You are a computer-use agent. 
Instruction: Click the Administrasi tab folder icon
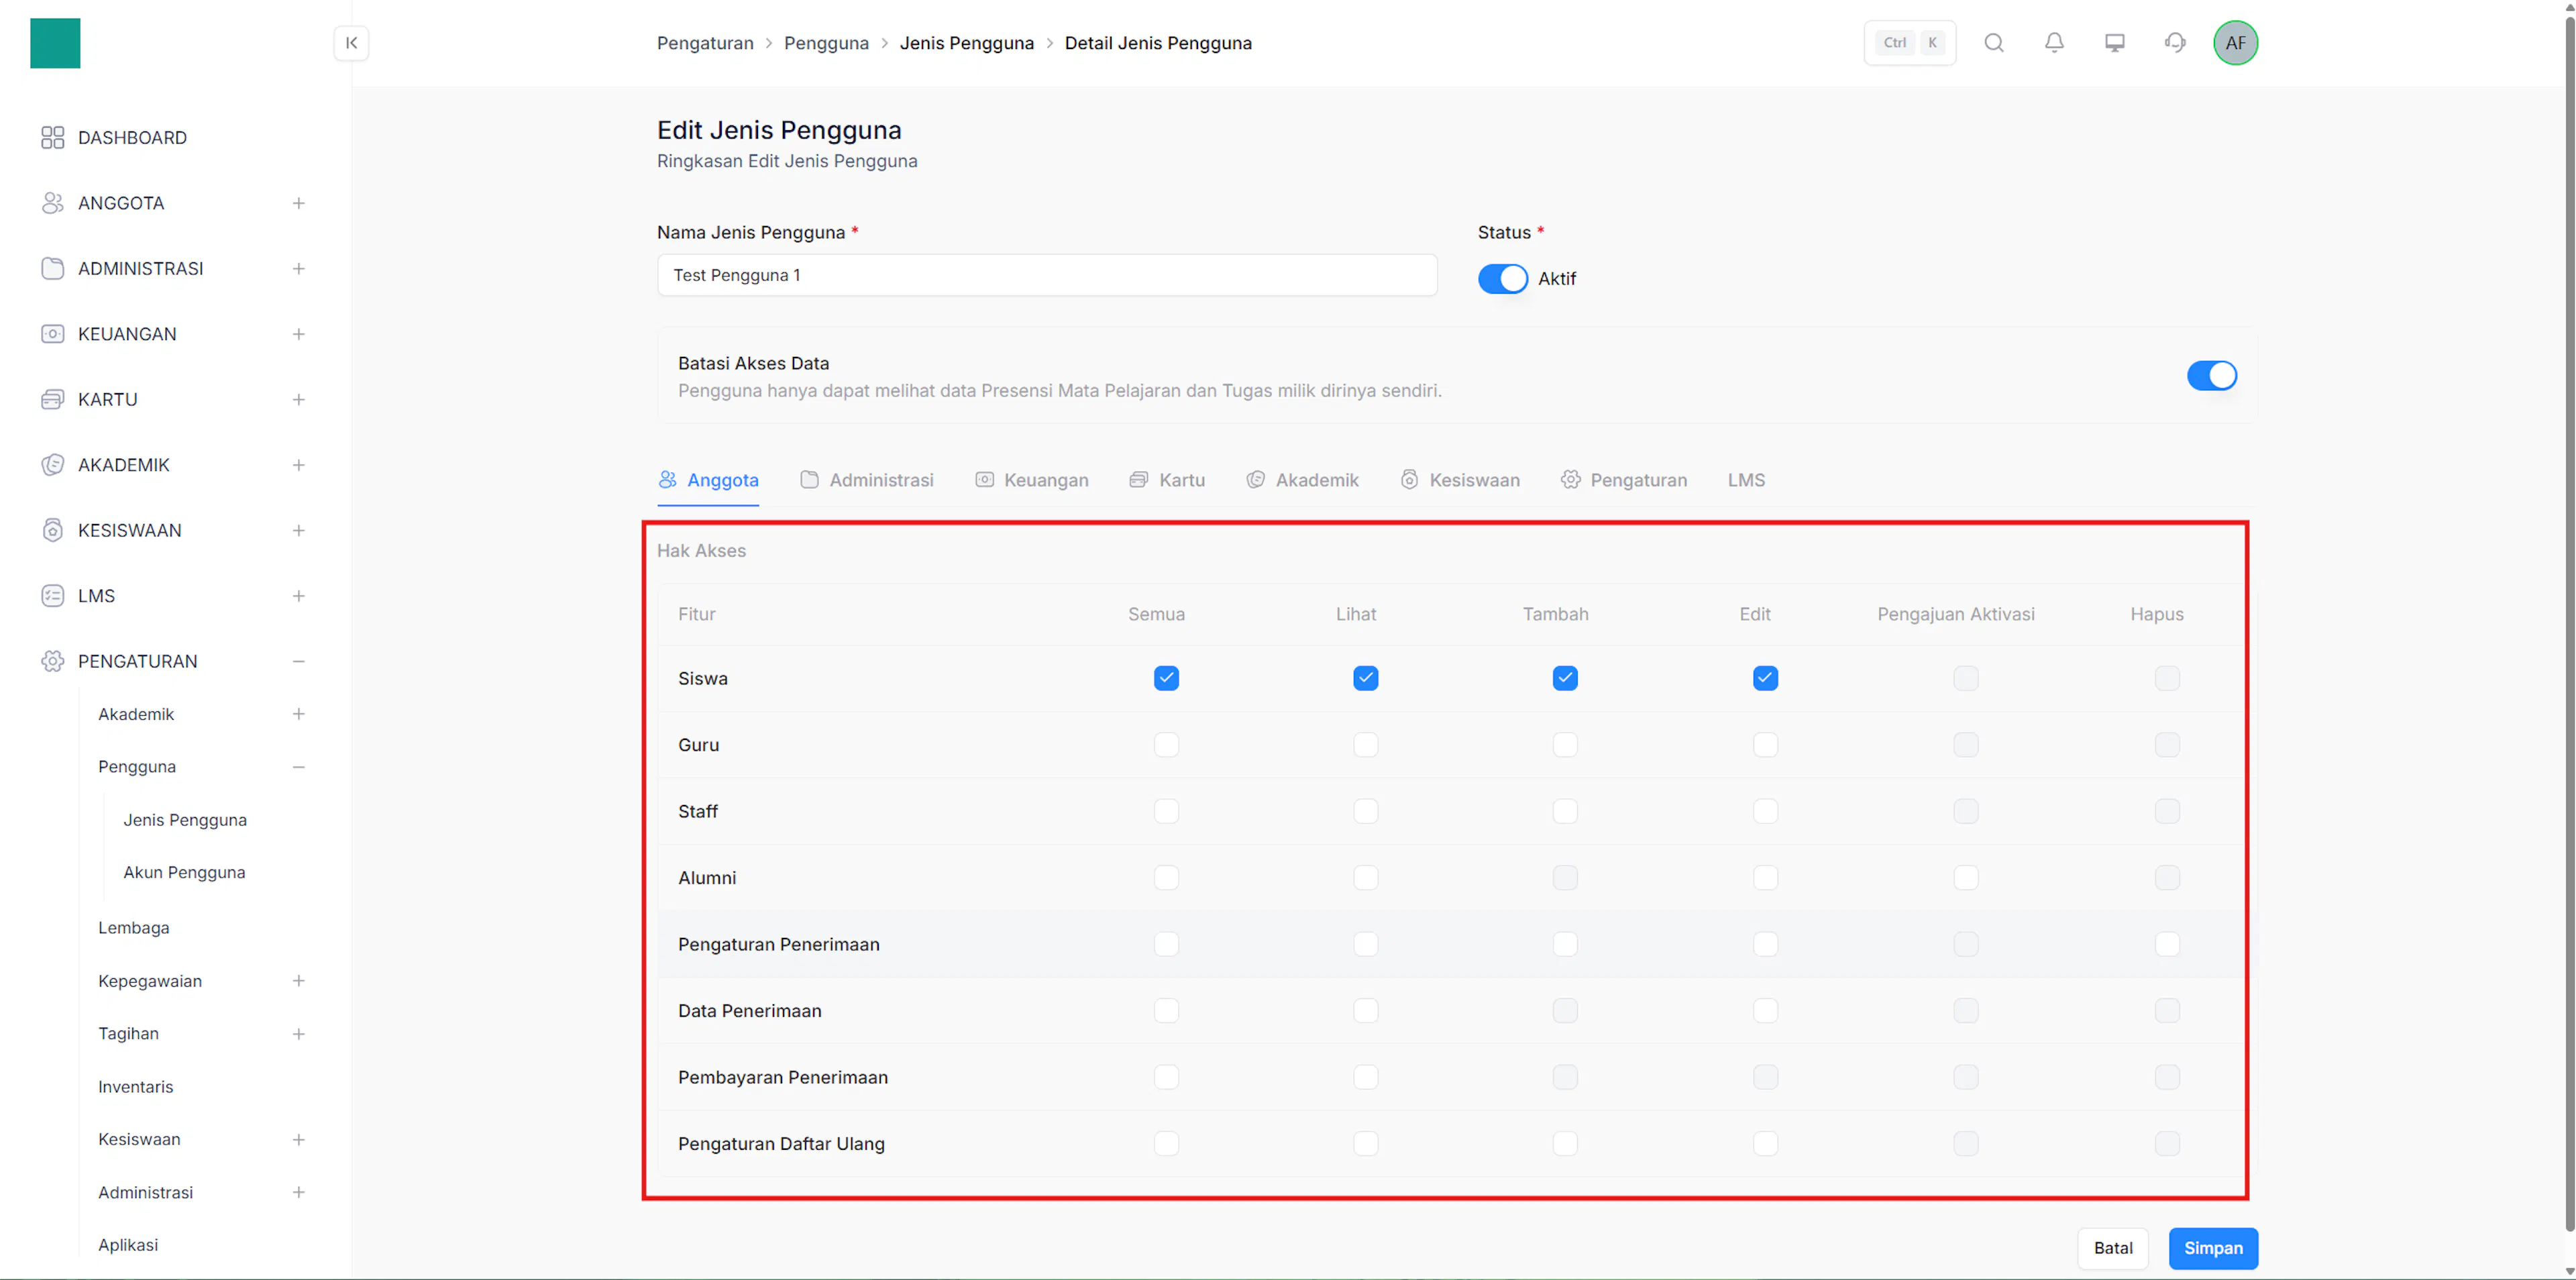pyautogui.click(x=810, y=480)
